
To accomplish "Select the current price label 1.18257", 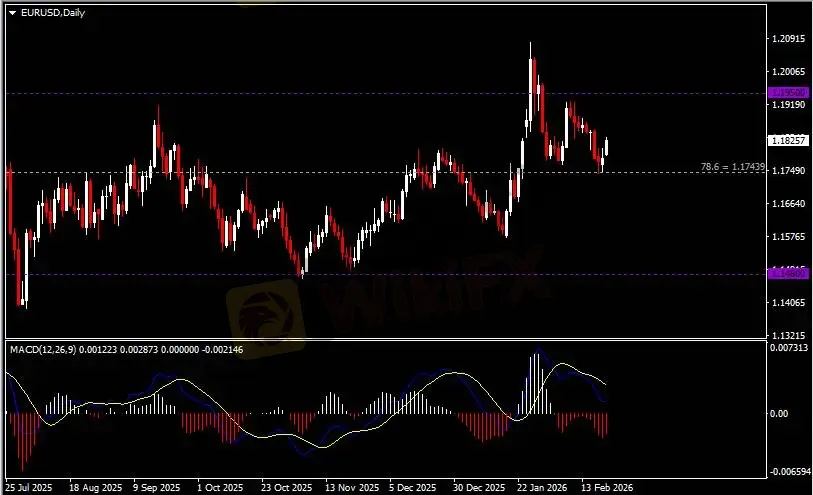I will [x=788, y=140].
